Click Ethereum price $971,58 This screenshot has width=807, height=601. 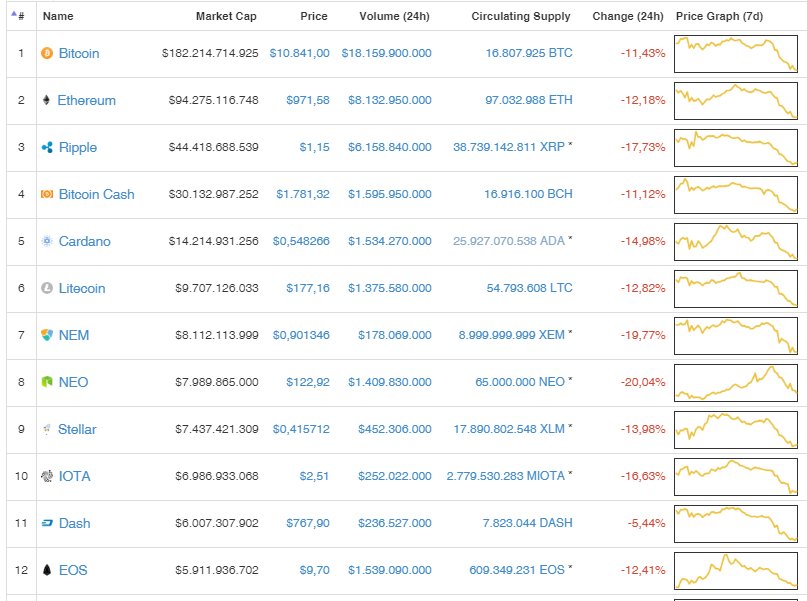click(308, 100)
